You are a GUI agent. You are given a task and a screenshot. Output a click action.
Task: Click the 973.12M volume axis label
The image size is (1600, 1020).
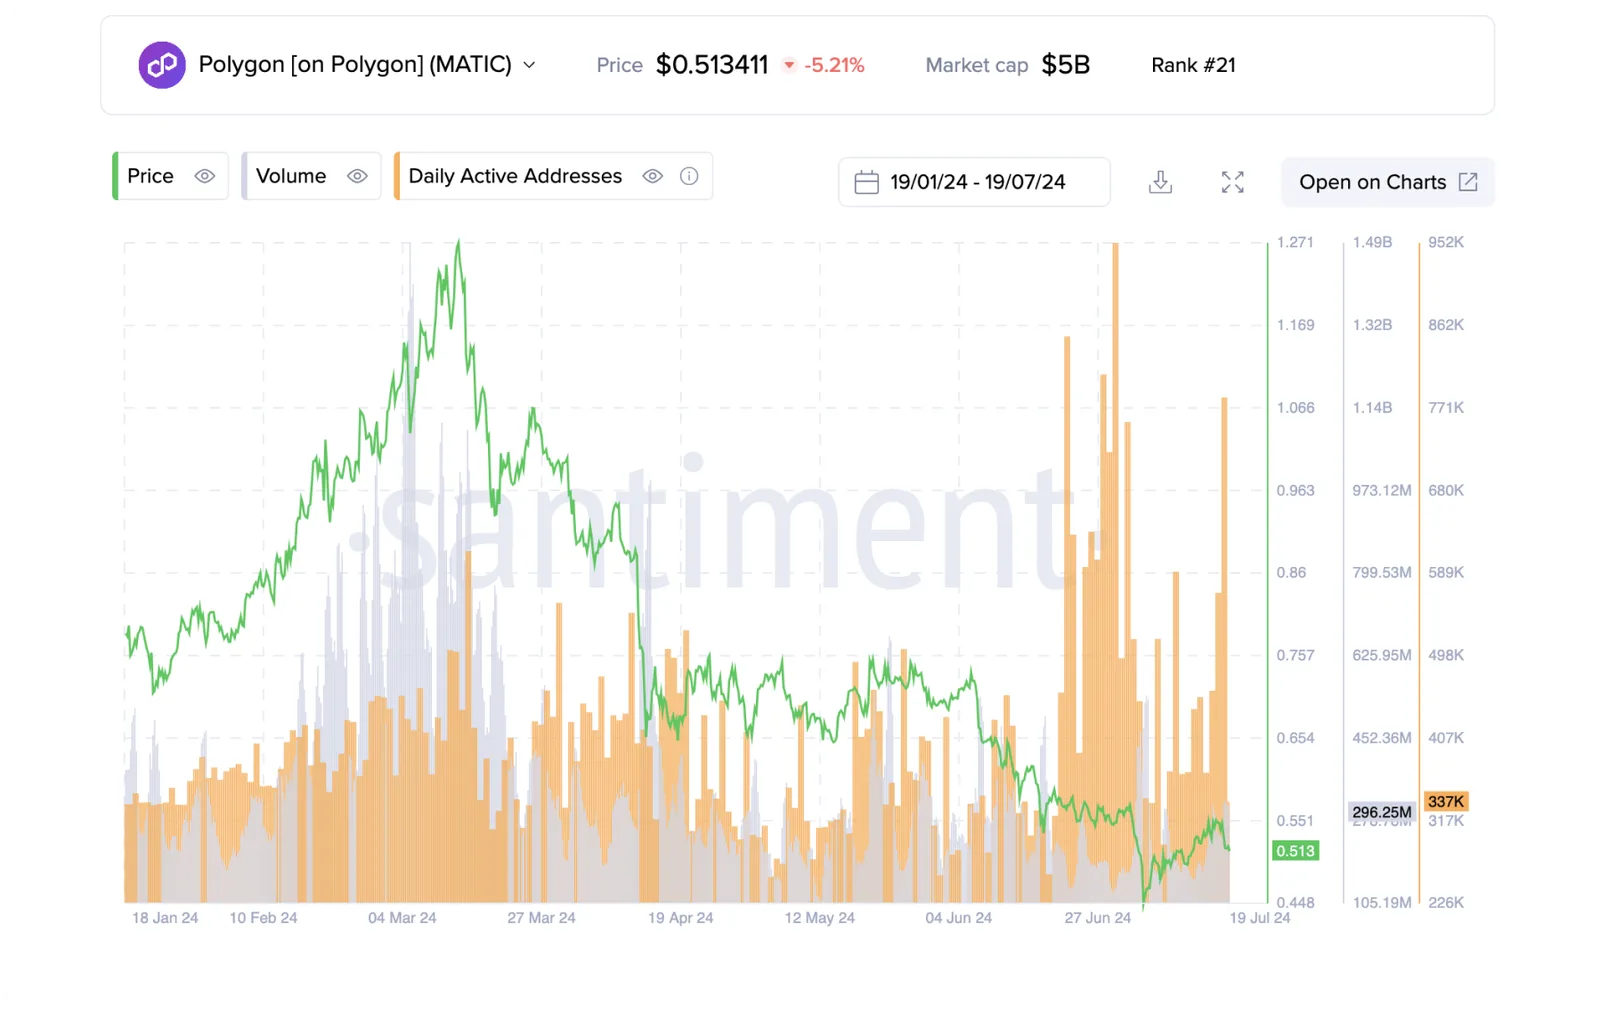[x=1382, y=490]
